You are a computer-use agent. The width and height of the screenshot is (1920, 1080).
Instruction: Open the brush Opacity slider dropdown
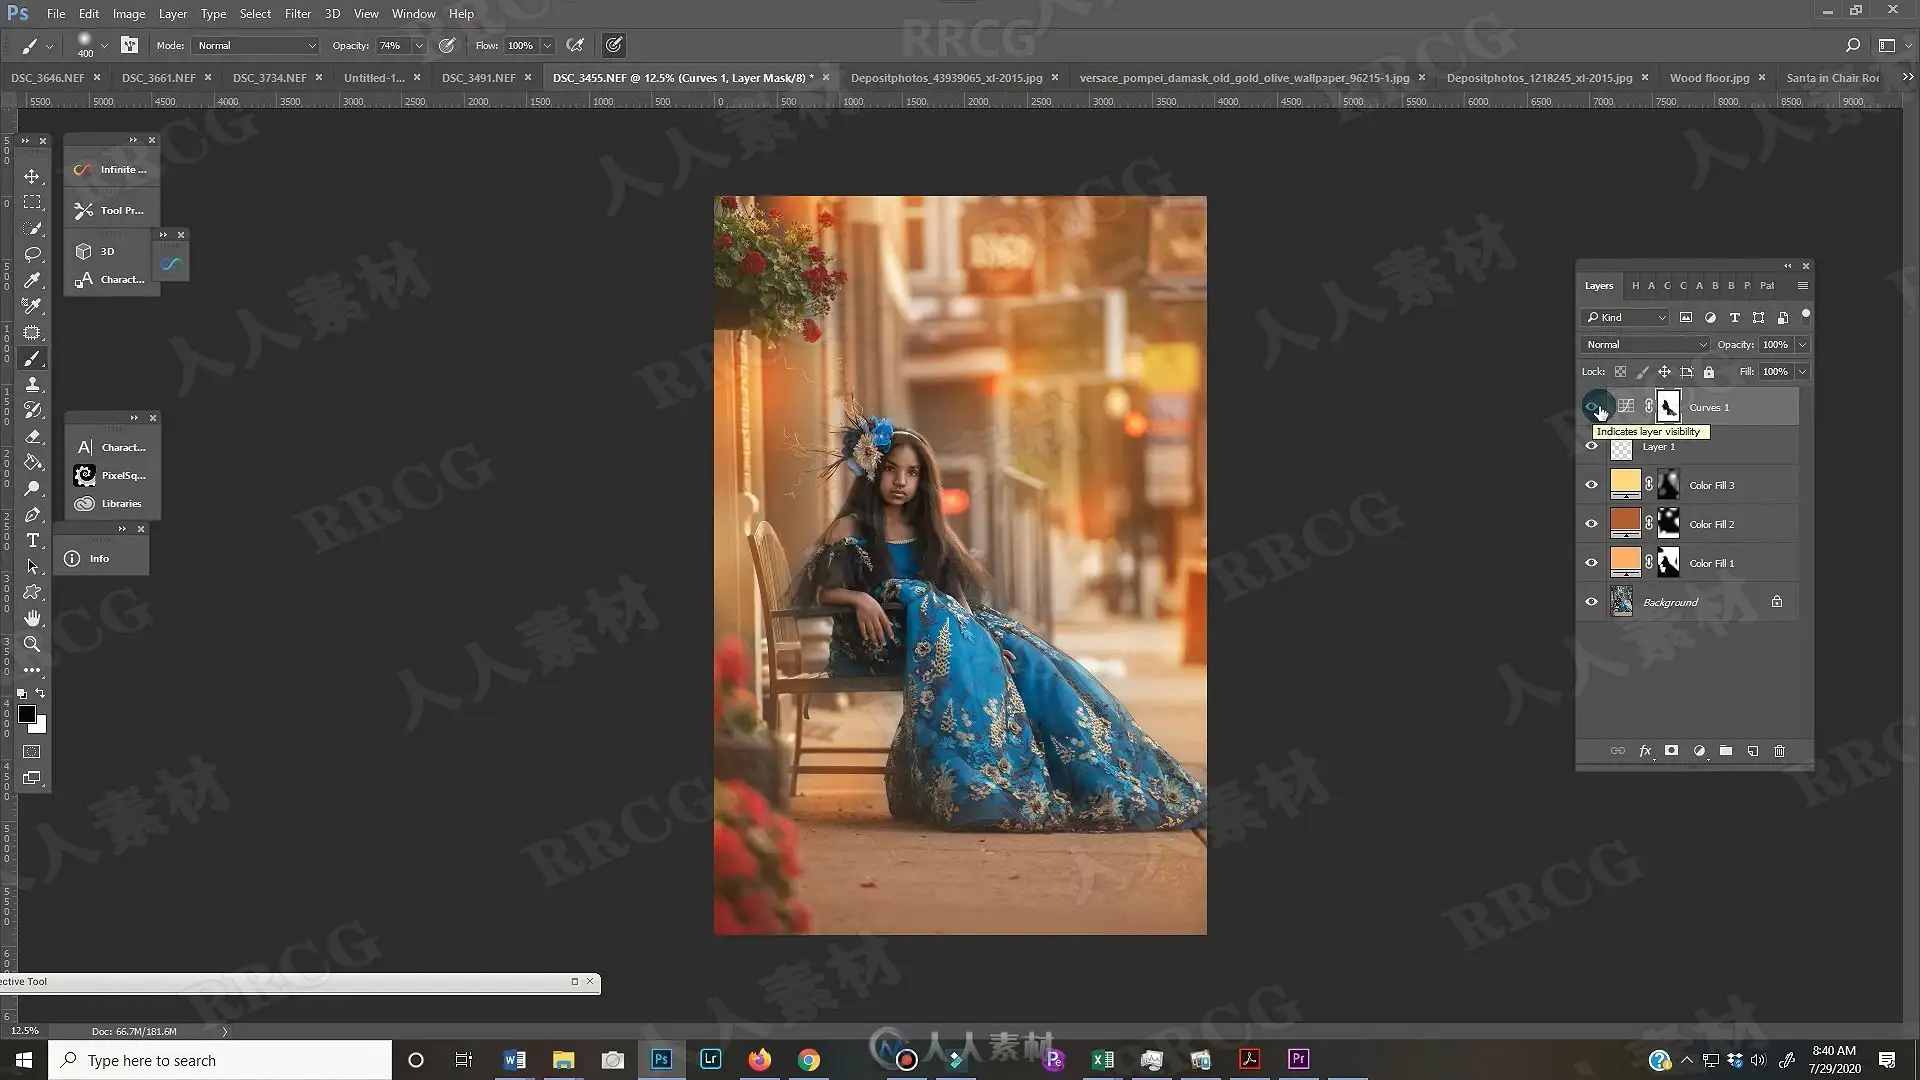pyautogui.click(x=419, y=45)
